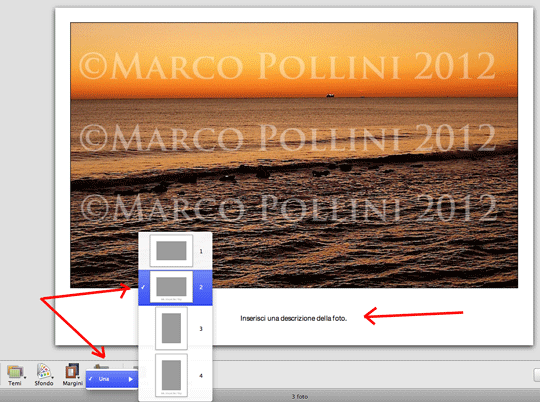Open the Sfondo background color picker
The image size is (540, 402).
[44, 375]
